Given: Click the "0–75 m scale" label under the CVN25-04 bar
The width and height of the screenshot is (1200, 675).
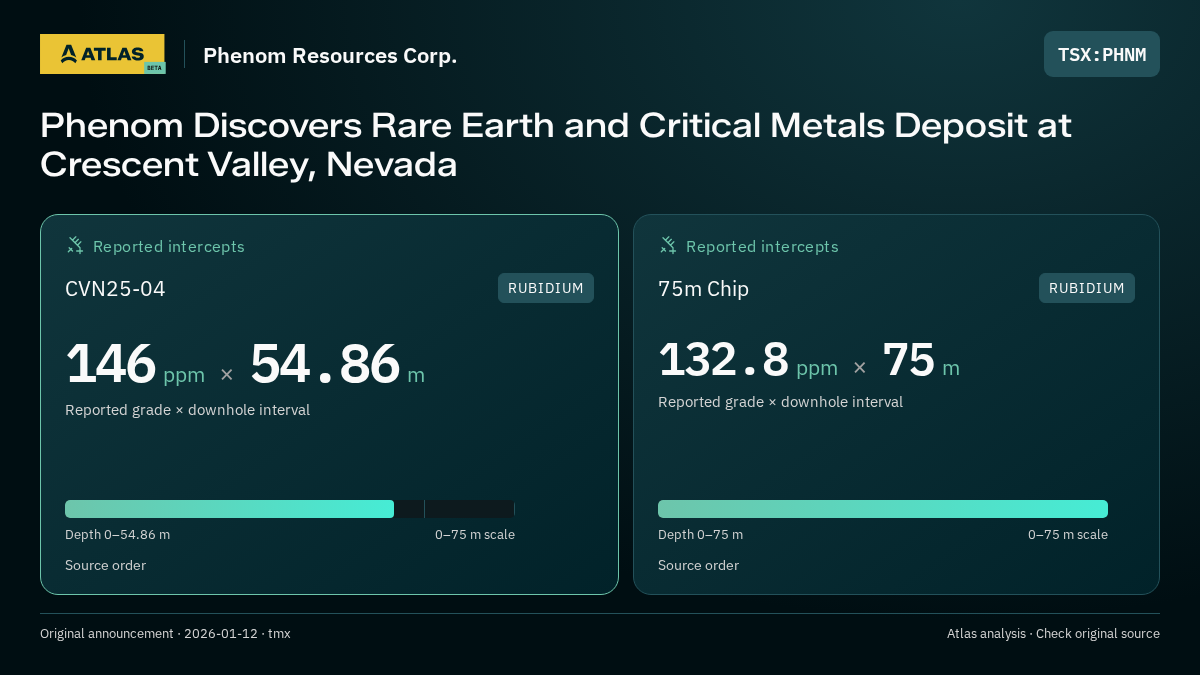Looking at the screenshot, I should pyautogui.click(x=475, y=534).
